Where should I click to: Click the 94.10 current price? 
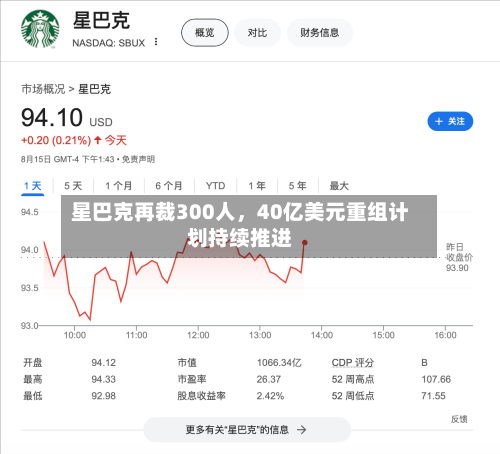point(52,118)
